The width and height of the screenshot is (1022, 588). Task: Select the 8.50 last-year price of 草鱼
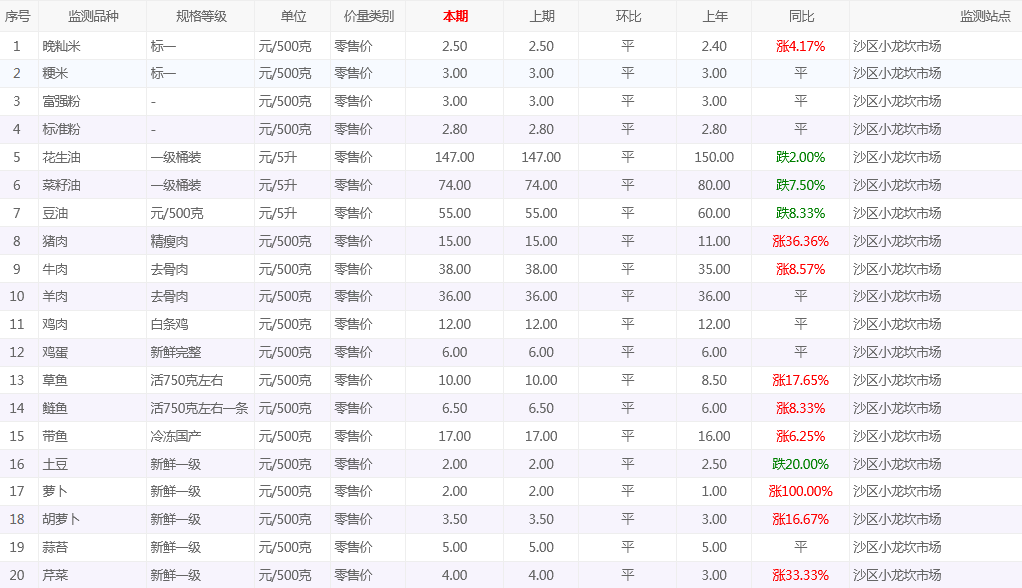tap(714, 381)
